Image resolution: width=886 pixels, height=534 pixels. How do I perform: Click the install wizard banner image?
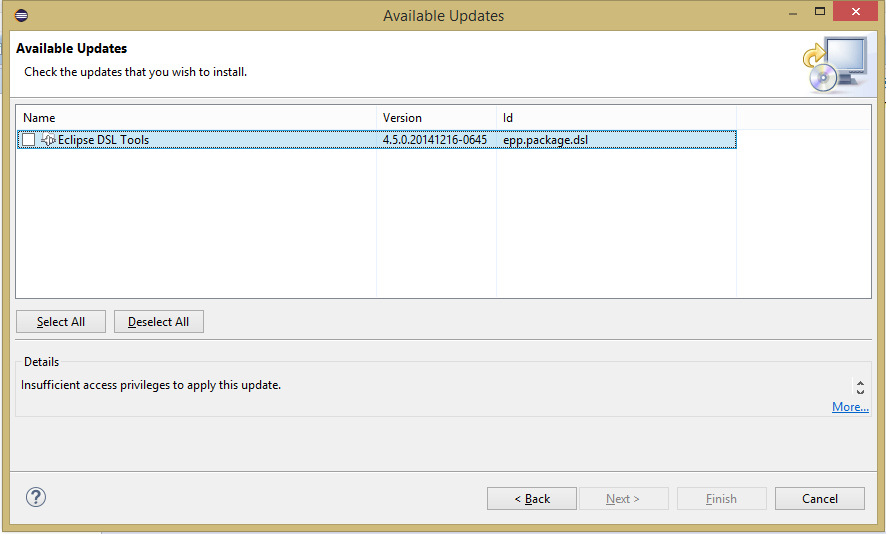[x=835, y=64]
